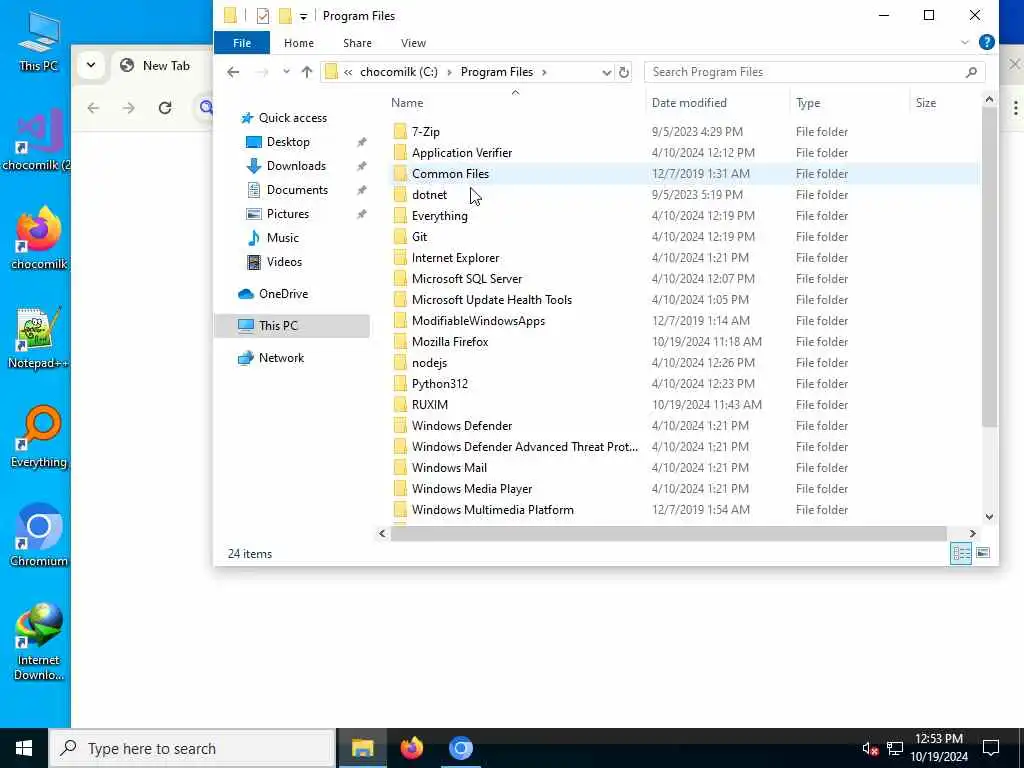
Task: Click the Properties checkmark icon in title bar
Action: [263, 16]
